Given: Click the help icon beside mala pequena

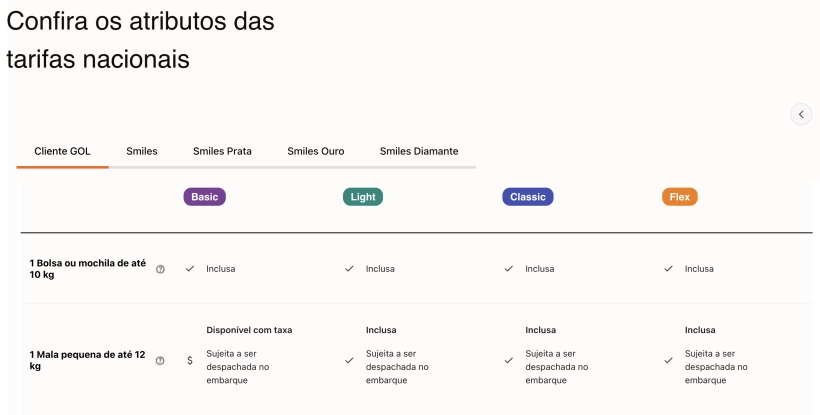Looking at the screenshot, I should pyautogui.click(x=160, y=361).
